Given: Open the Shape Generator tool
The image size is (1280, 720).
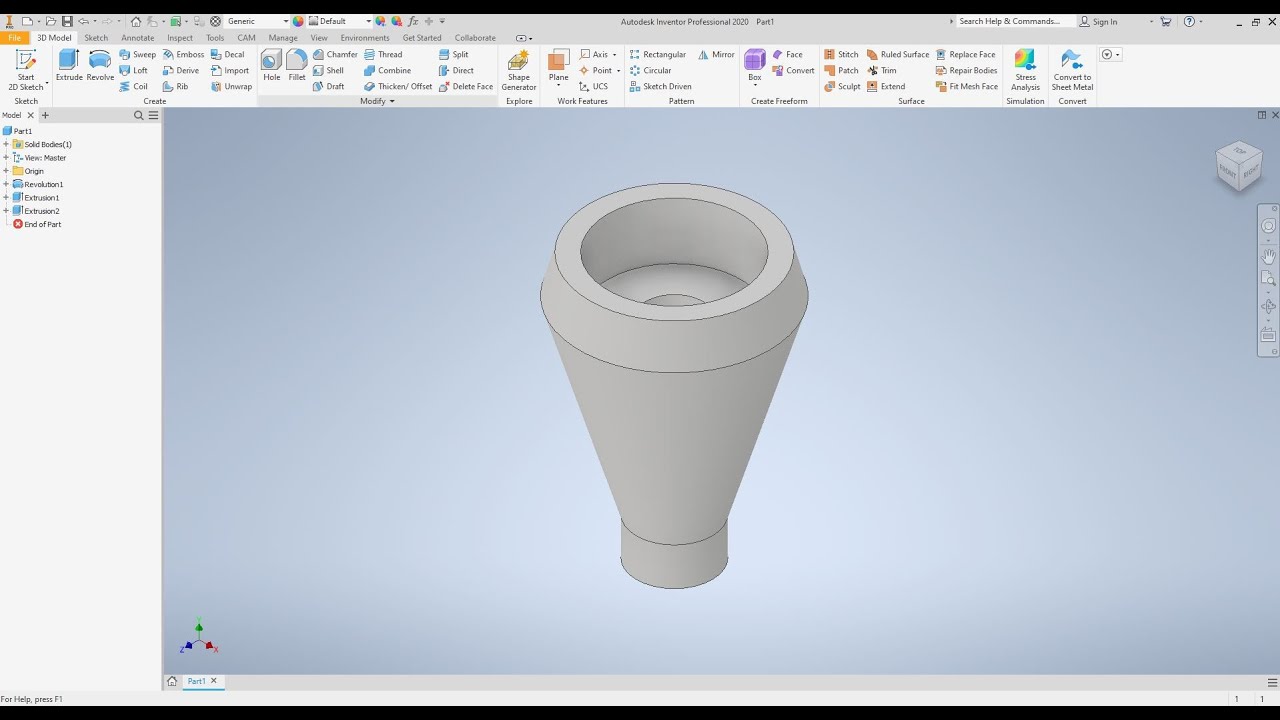Looking at the screenshot, I should [x=519, y=70].
